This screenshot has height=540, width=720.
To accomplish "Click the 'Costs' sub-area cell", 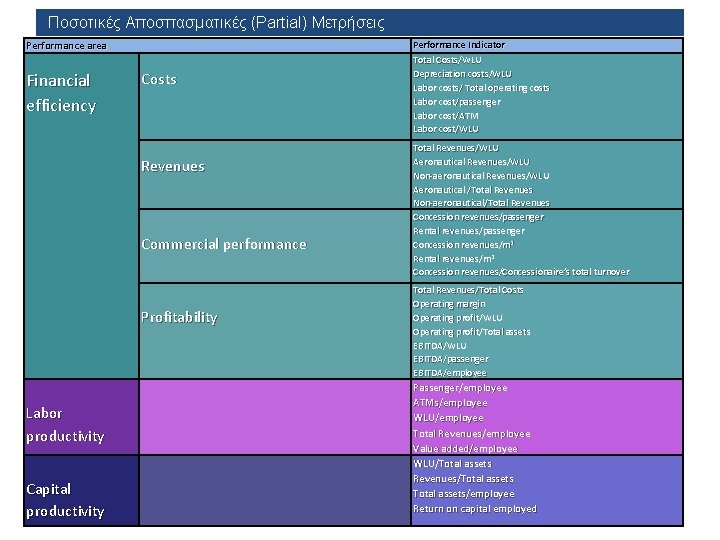I will (x=275, y=96).
